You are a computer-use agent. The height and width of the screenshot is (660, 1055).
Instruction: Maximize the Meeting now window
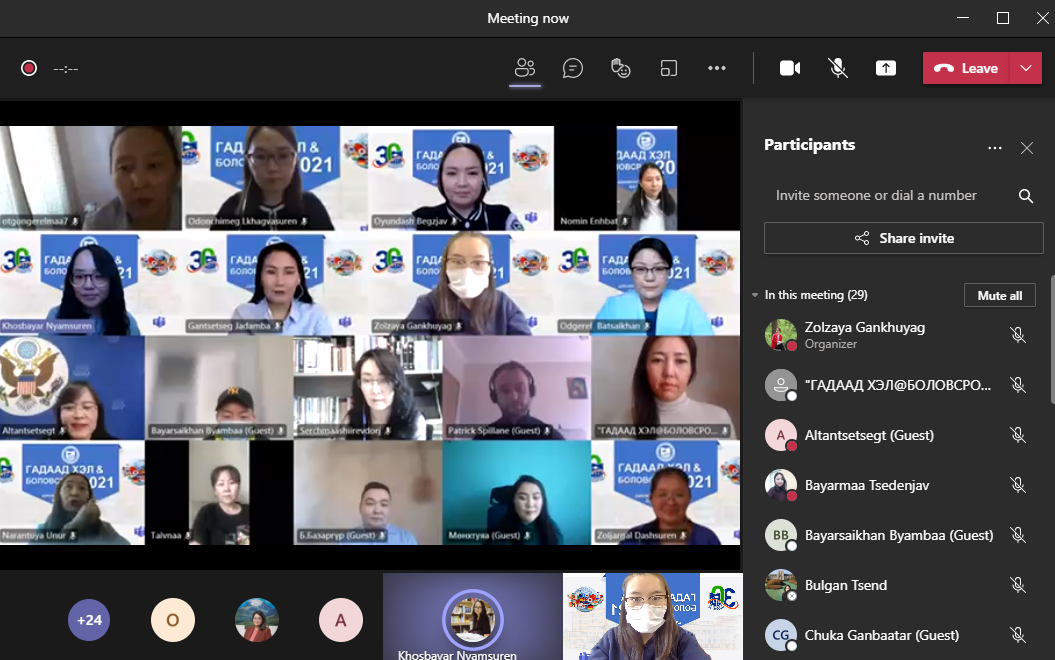1003,18
